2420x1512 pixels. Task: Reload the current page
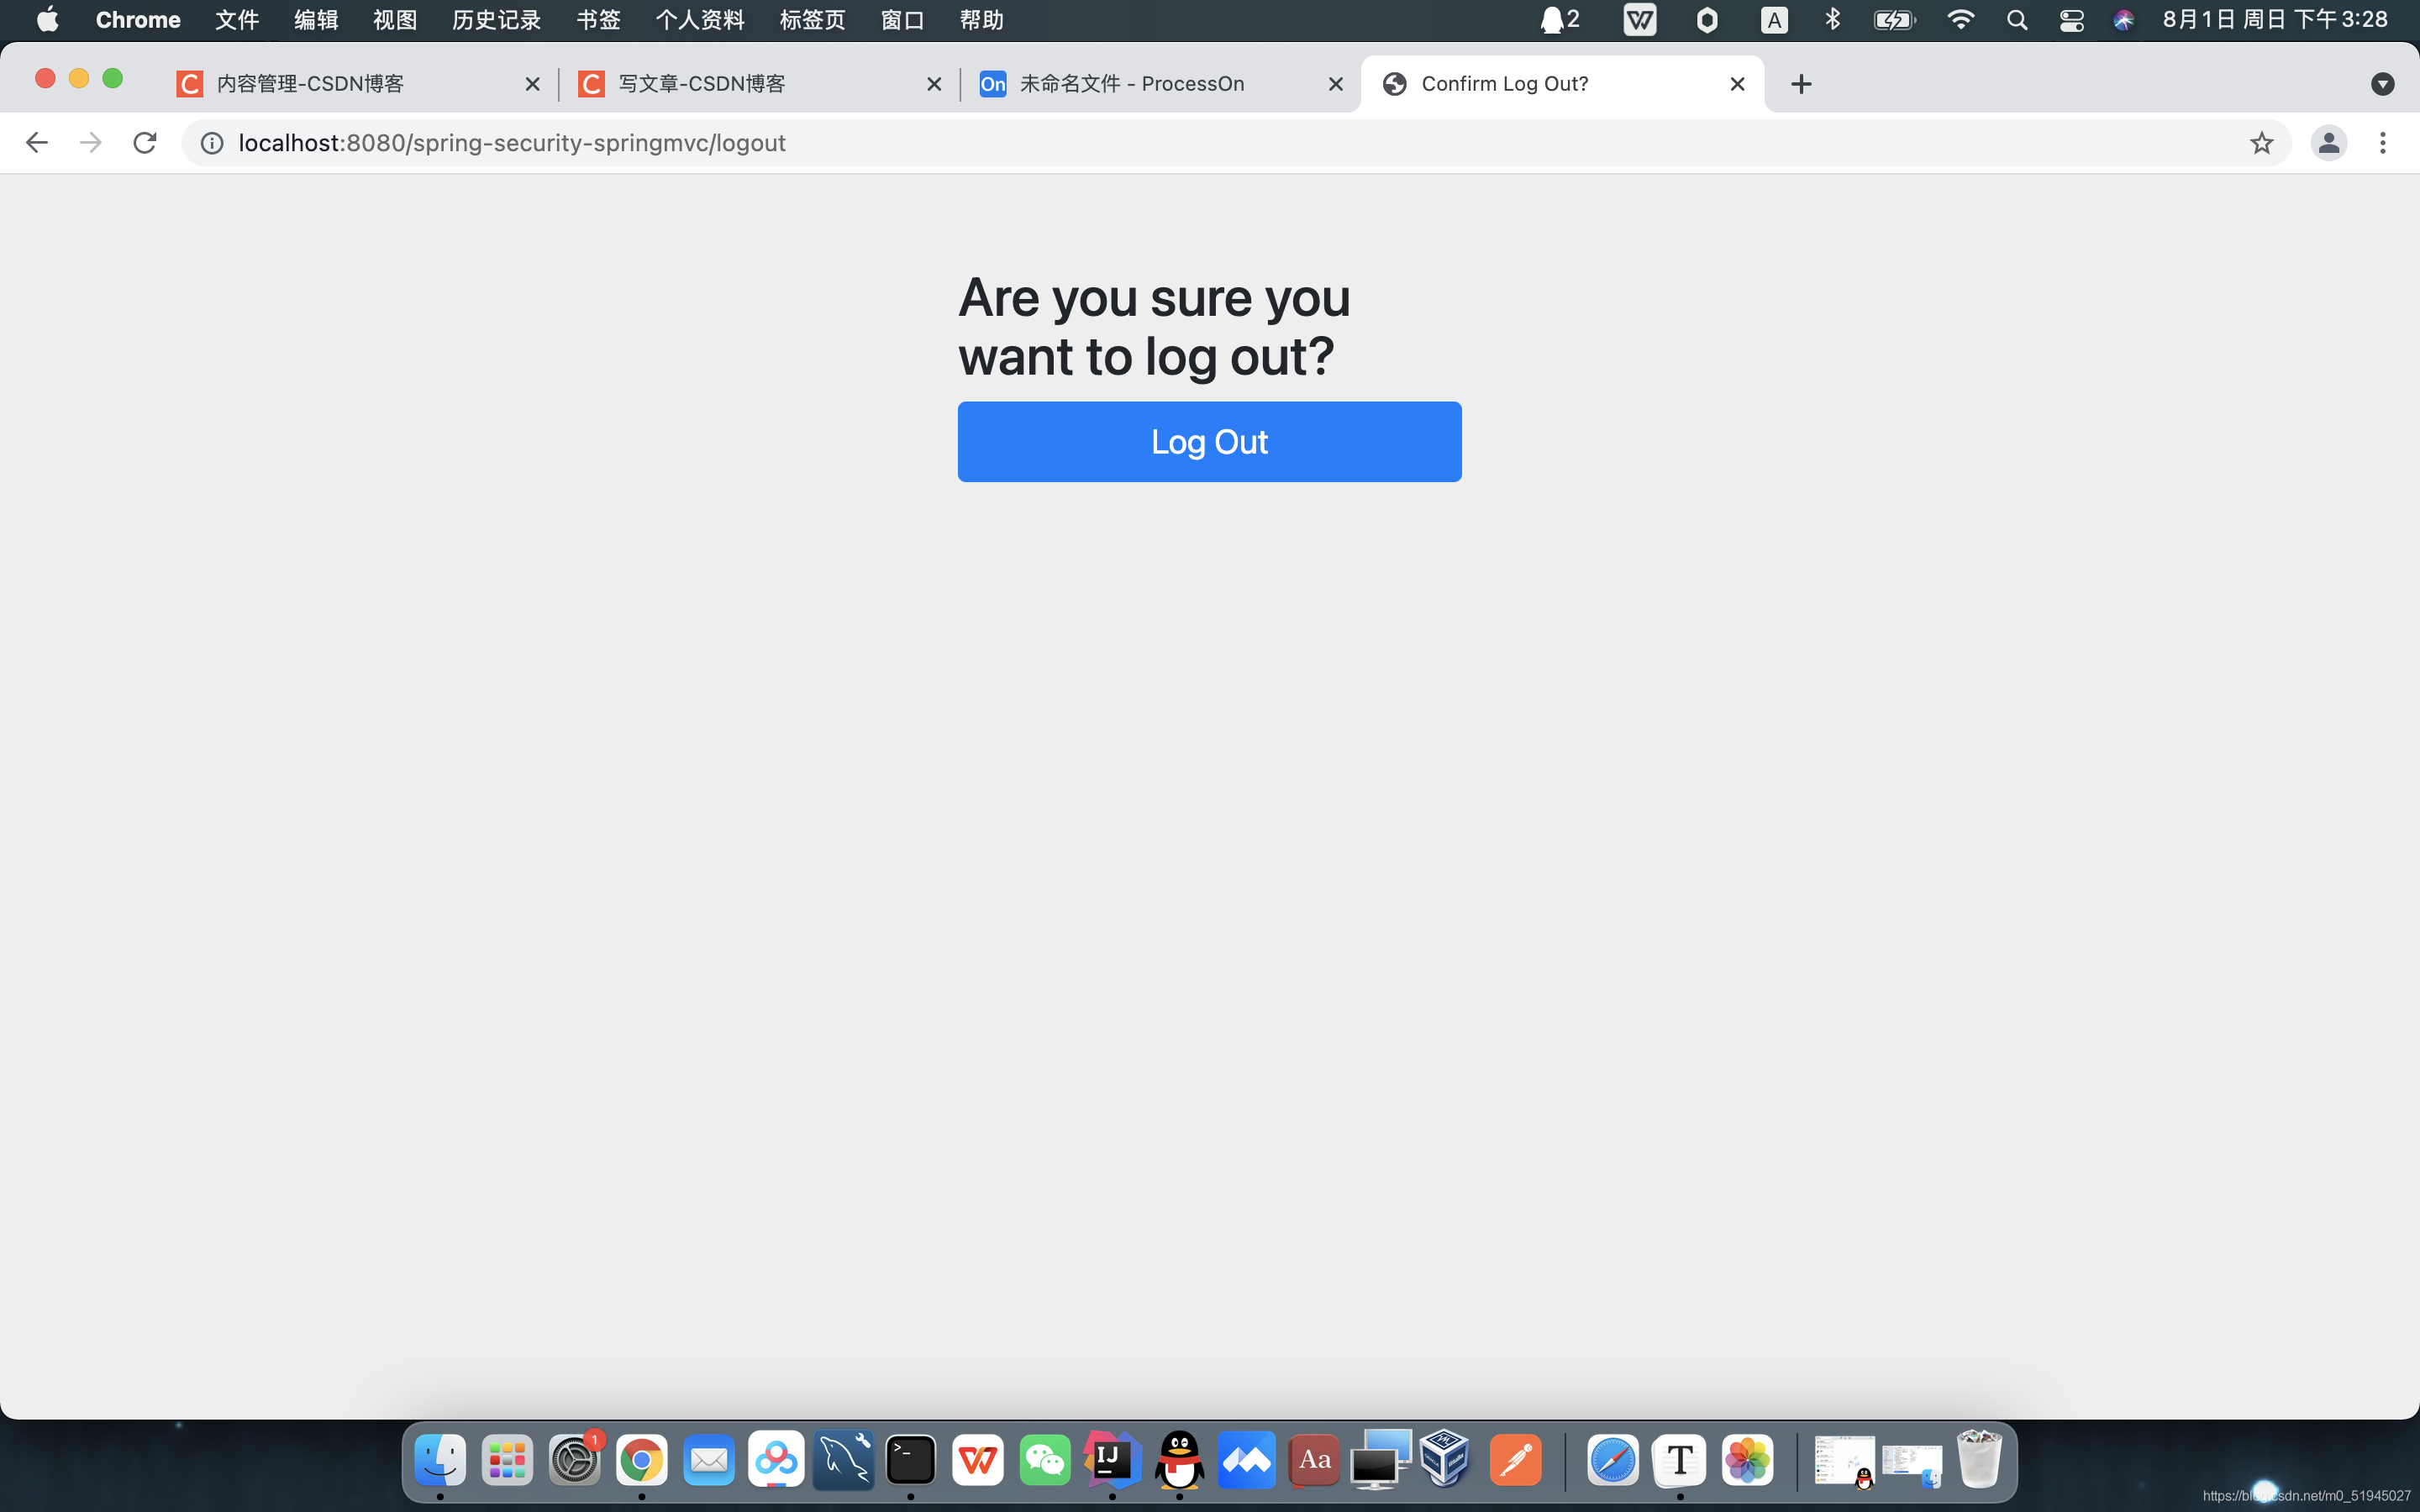click(145, 143)
